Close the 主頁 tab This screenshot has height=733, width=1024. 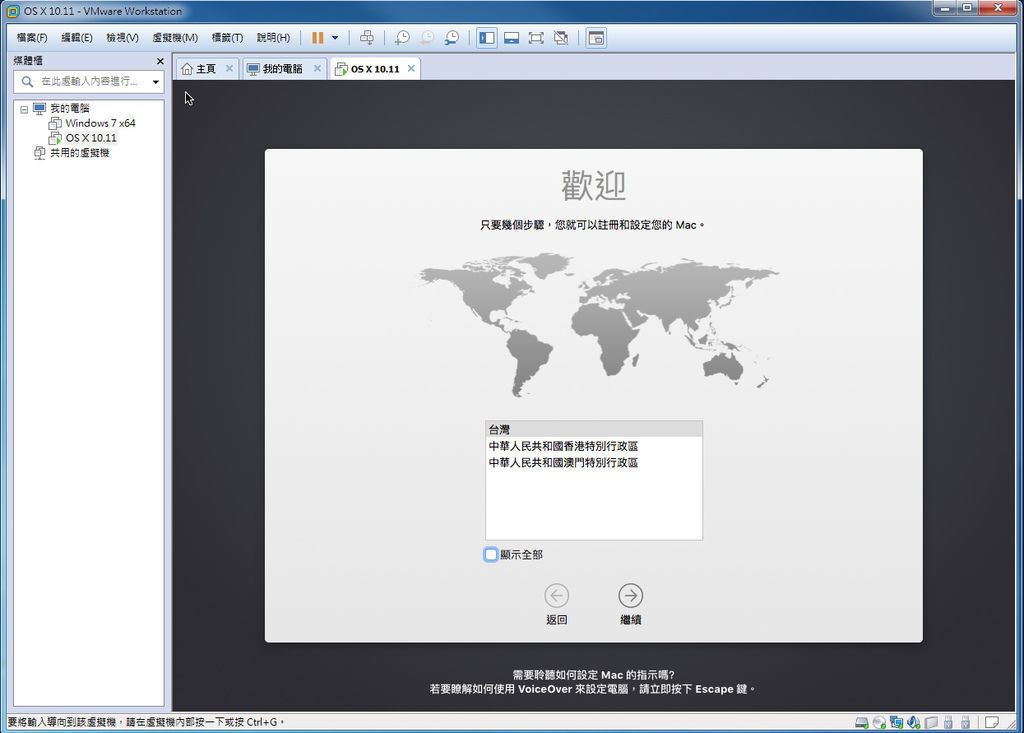229,68
